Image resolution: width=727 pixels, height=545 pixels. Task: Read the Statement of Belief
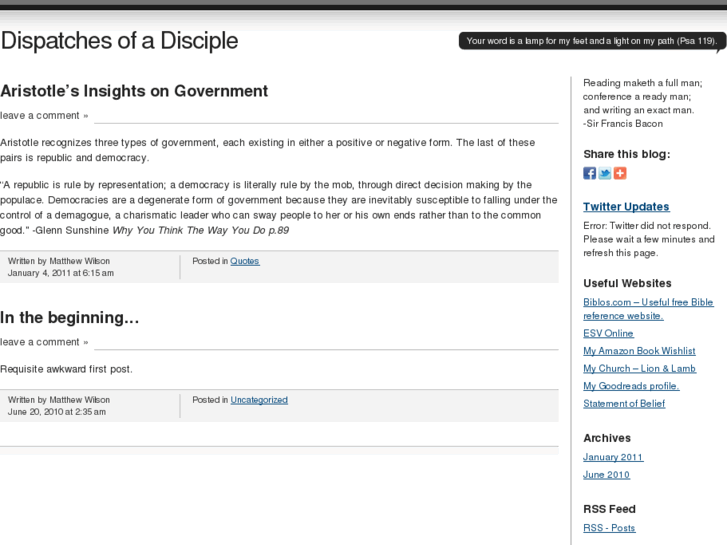coord(624,404)
